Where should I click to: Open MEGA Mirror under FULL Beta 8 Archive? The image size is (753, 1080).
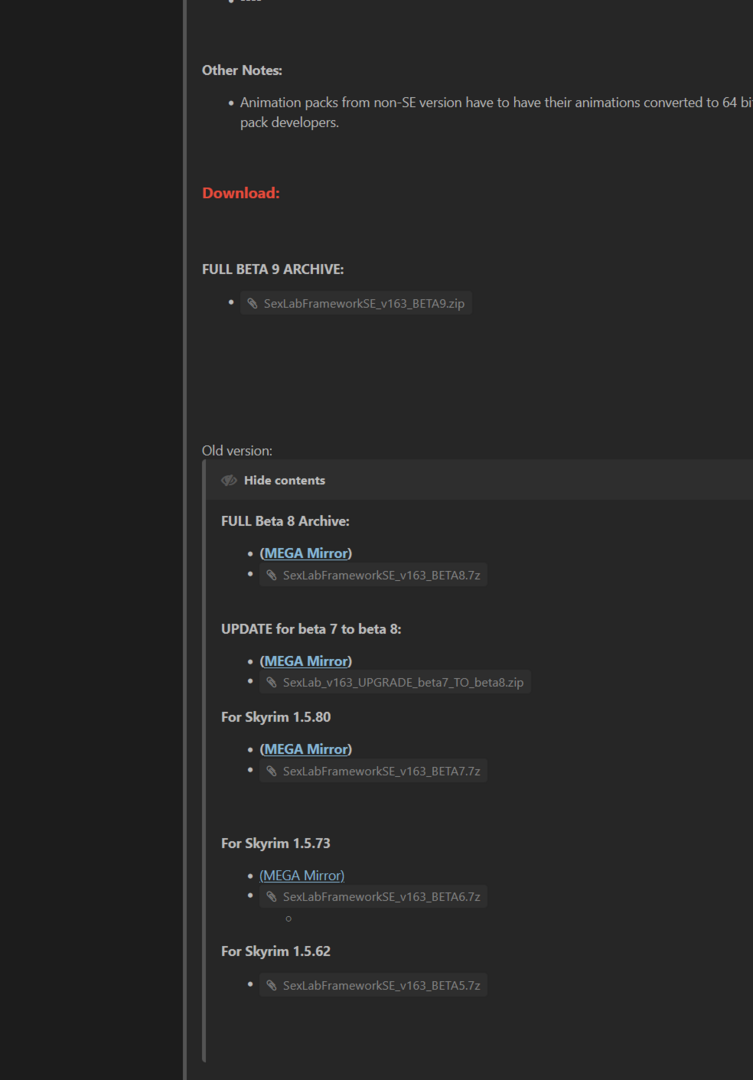point(306,553)
